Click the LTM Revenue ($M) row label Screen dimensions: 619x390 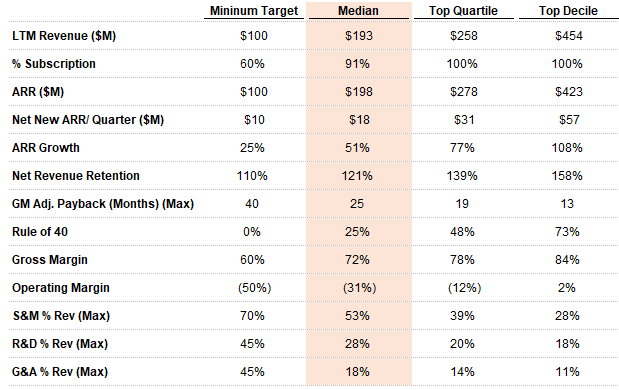pyautogui.click(x=64, y=36)
